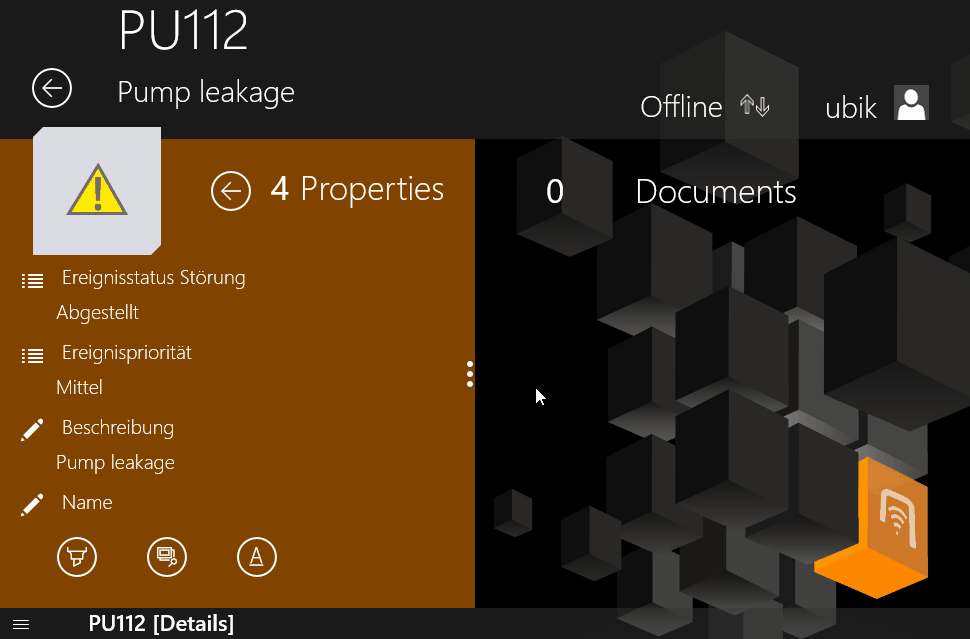Click the Abgestellt status value

pos(97,313)
